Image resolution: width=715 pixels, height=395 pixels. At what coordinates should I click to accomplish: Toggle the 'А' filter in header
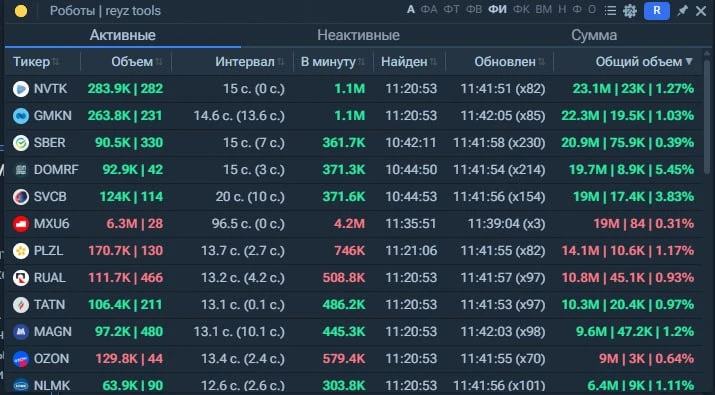pyautogui.click(x=411, y=10)
